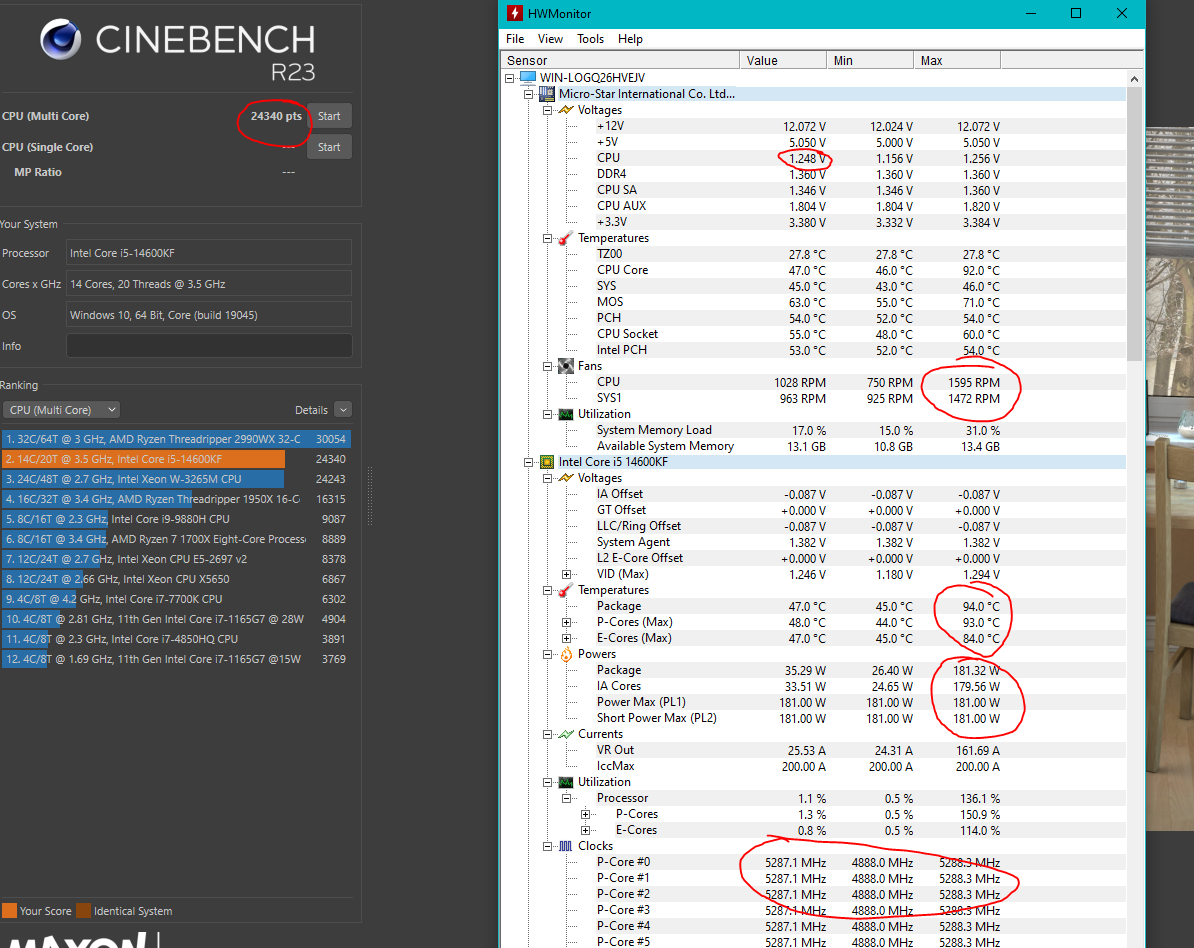Expand the VID (Max) row
1194x948 pixels.
coord(567,574)
